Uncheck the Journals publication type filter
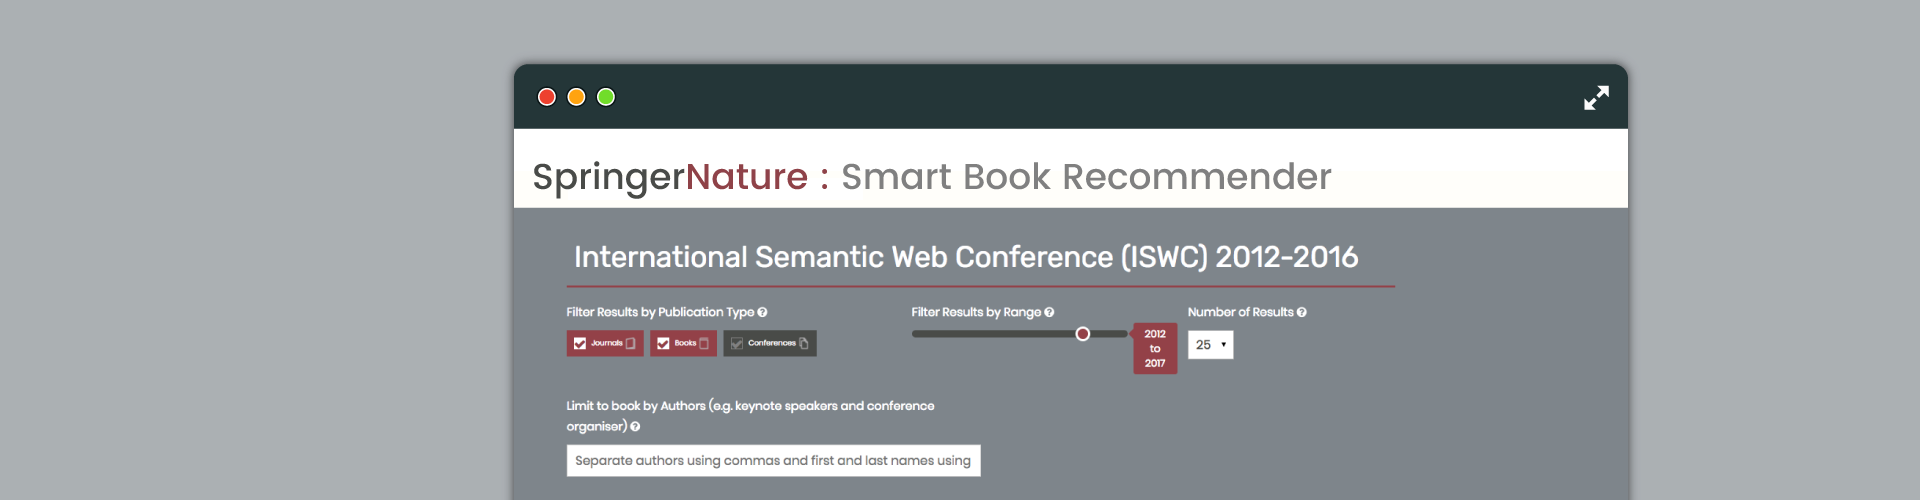The height and width of the screenshot is (500, 1920). 605,343
